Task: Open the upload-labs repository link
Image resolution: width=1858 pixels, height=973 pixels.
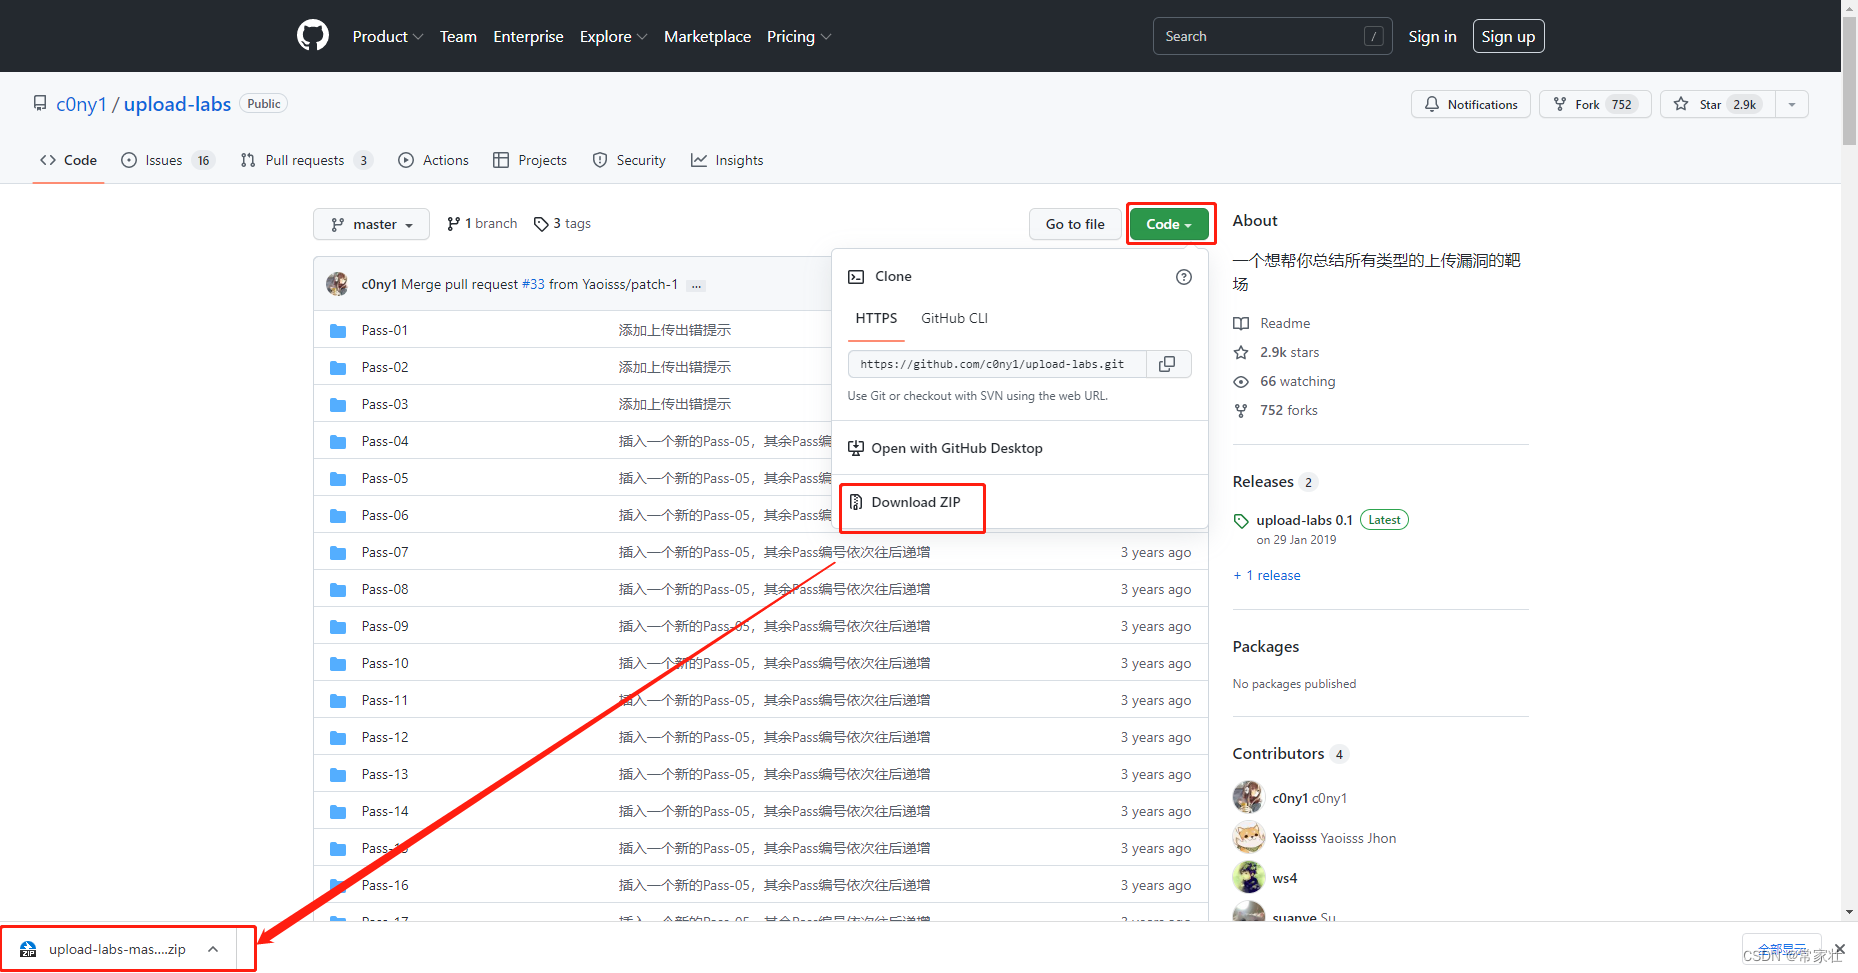Action: click(x=177, y=104)
